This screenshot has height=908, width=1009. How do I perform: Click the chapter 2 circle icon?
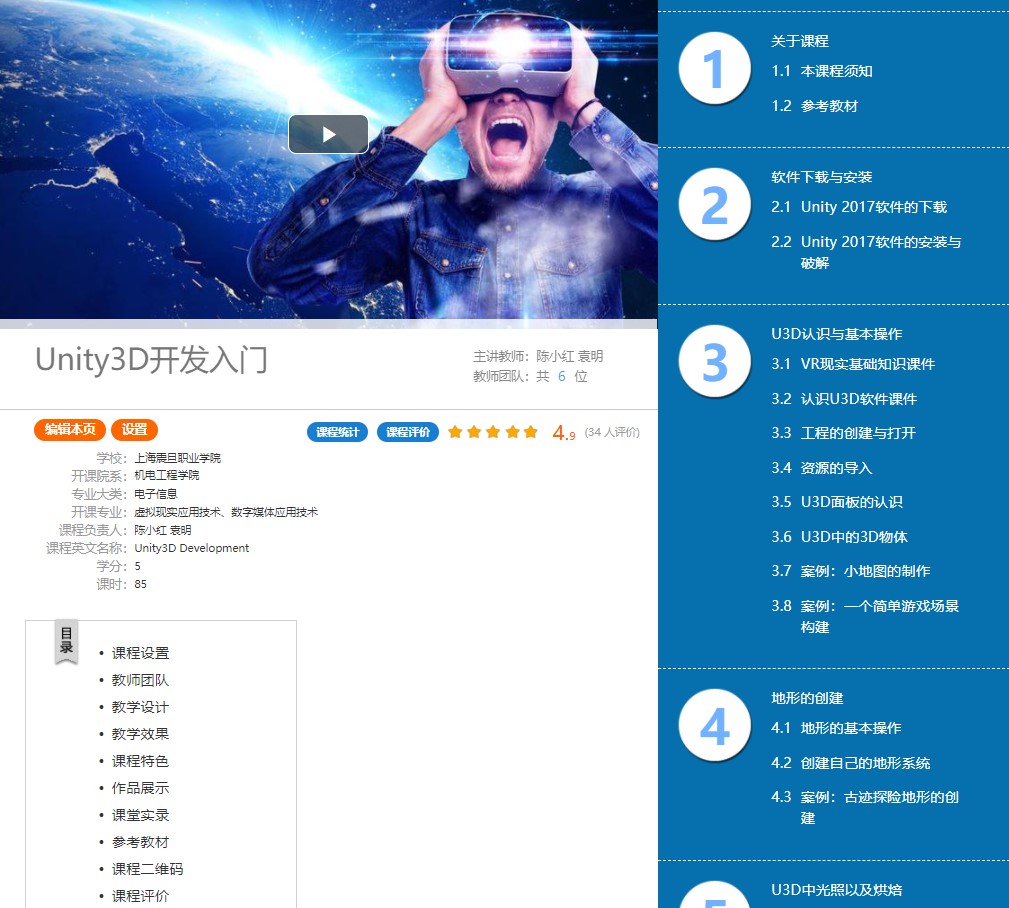(x=714, y=205)
